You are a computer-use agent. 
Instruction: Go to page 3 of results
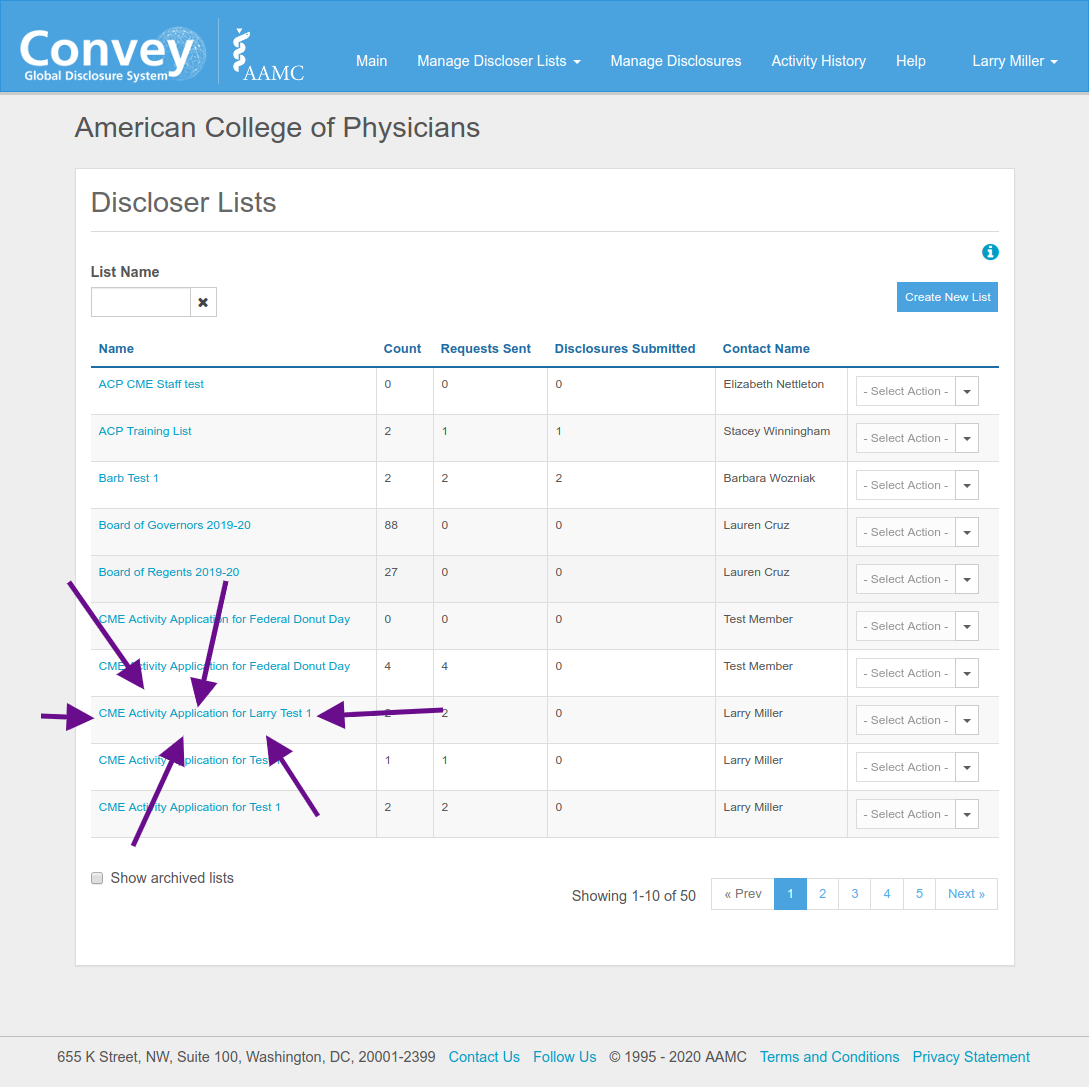coord(855,894)
